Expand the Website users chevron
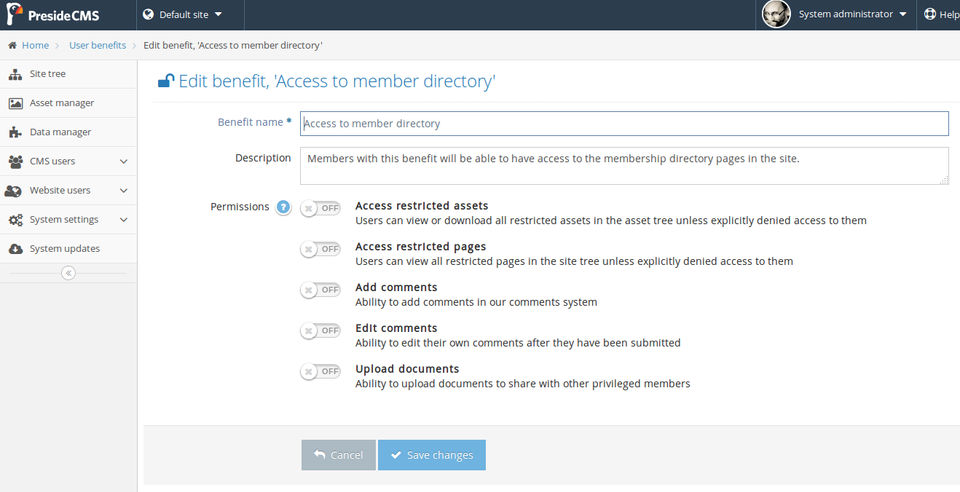 (124, 190)
